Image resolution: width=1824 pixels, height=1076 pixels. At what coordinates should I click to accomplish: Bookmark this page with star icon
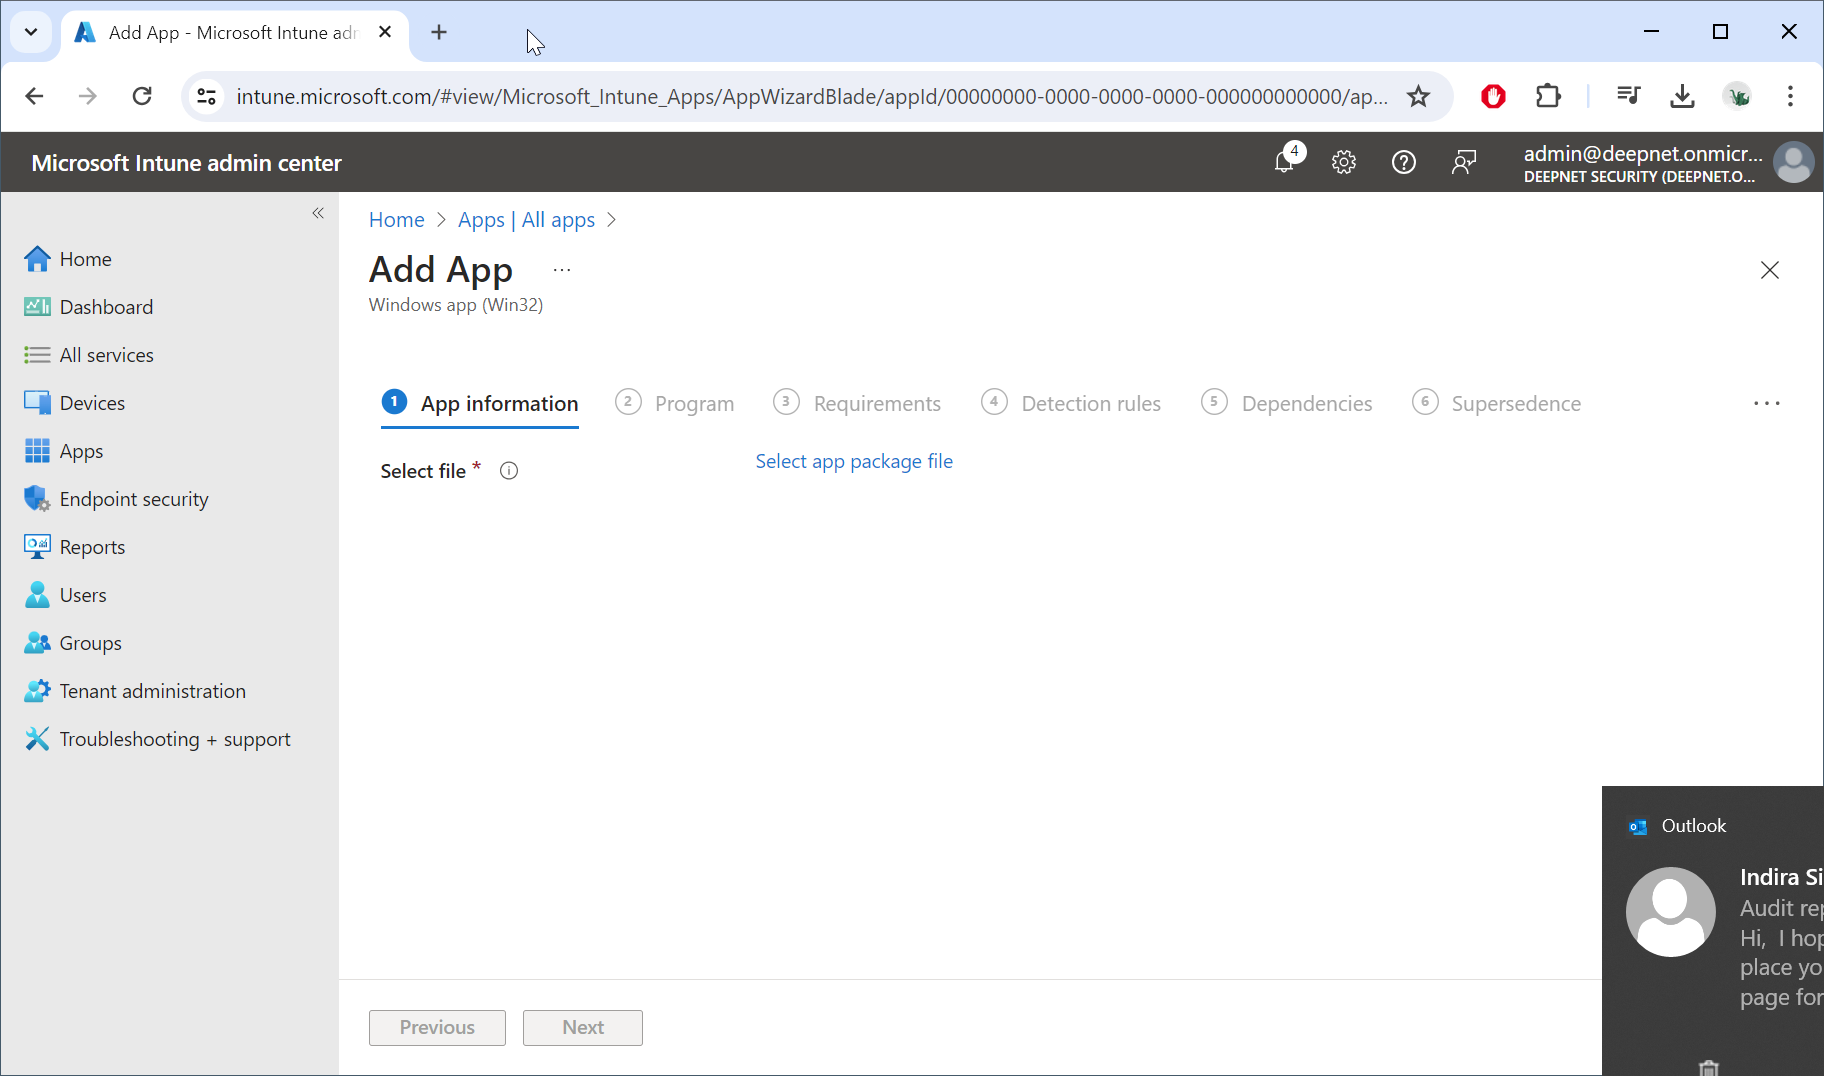coord(1418,96)
